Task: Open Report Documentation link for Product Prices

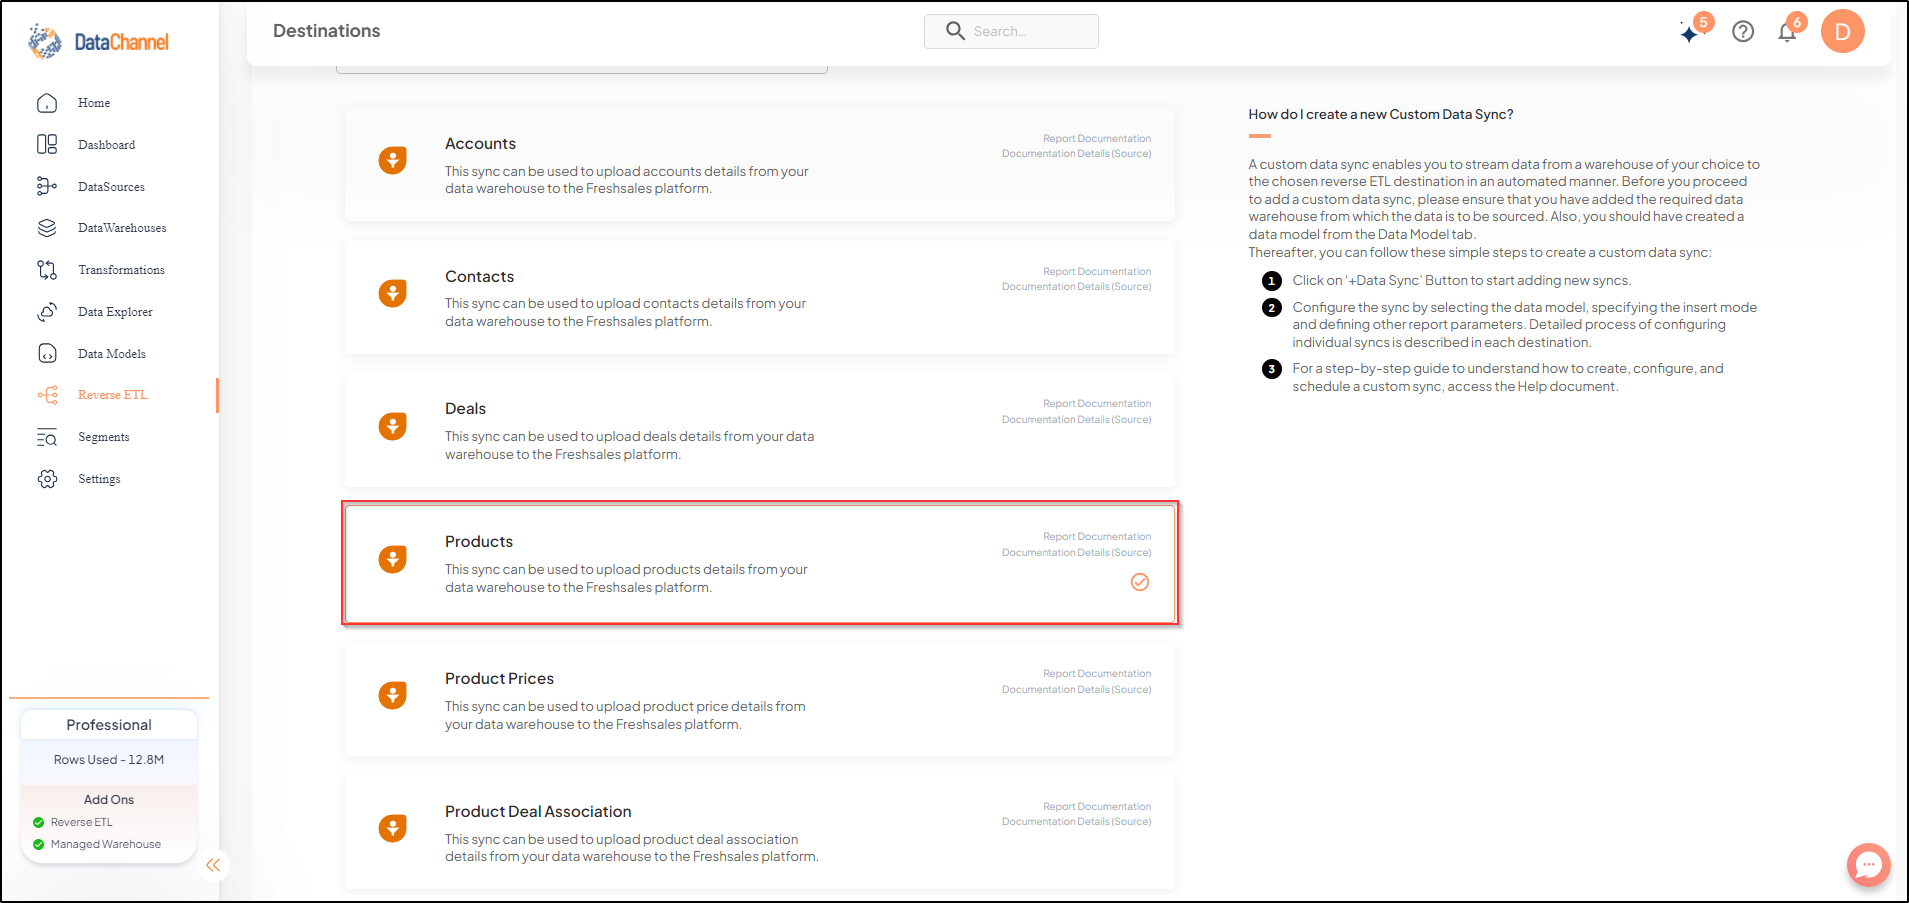Action: tap(1097, 674)
